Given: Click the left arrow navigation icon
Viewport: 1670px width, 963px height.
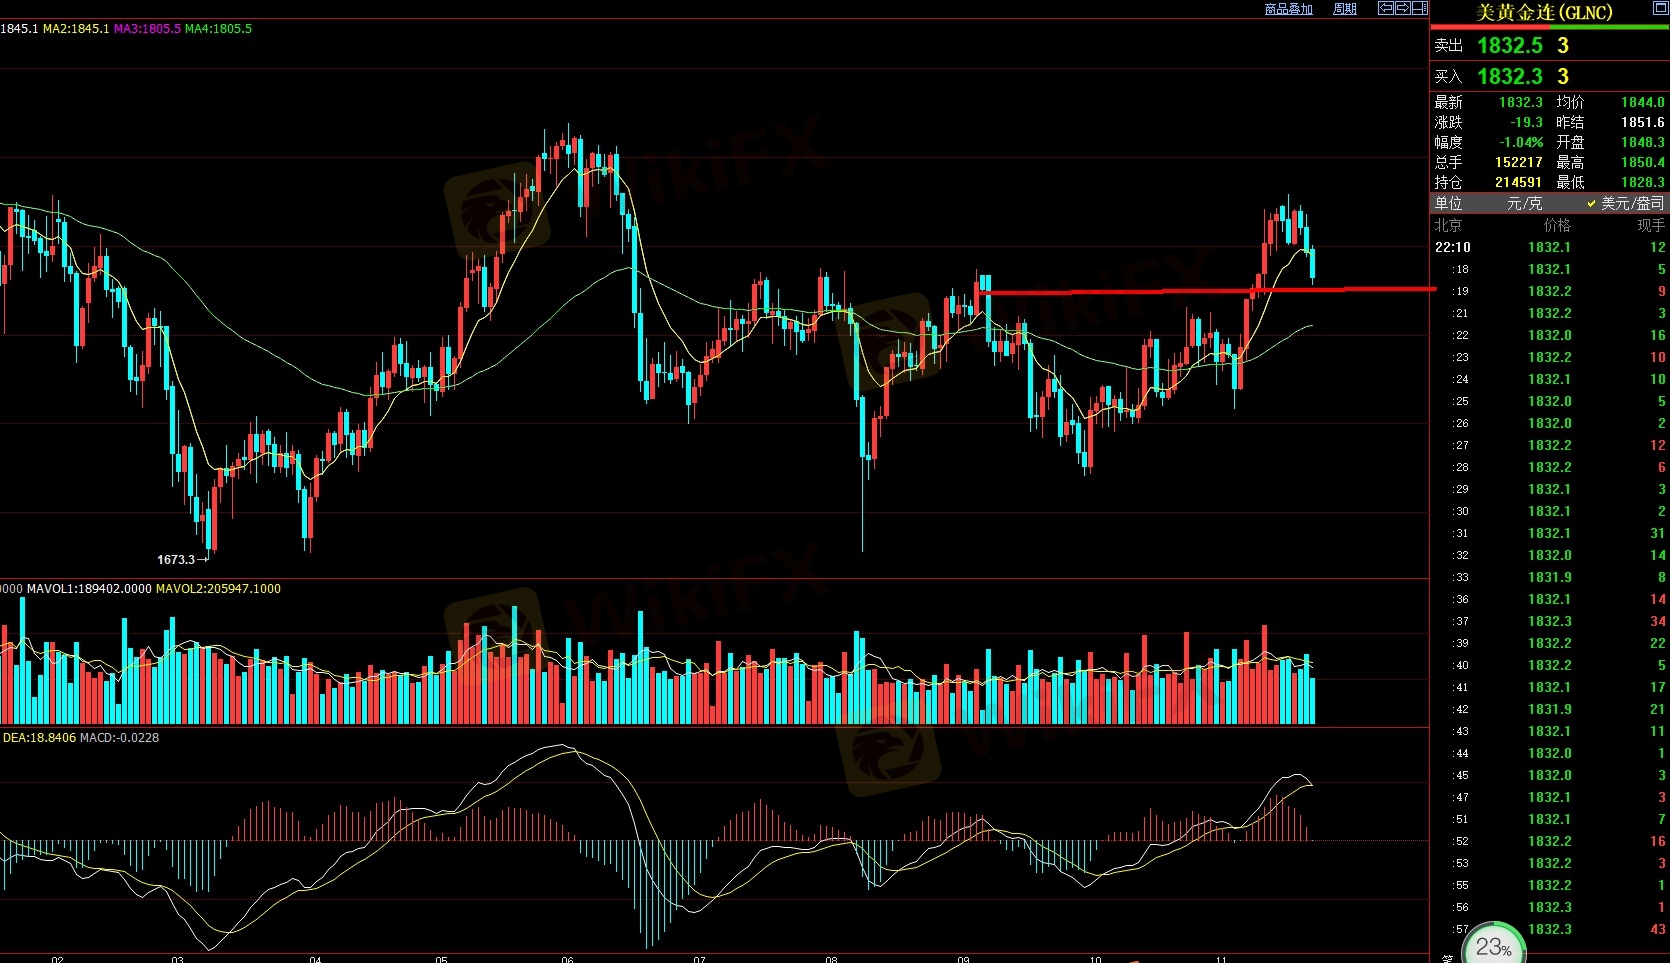Looking at the screenshot, I should [1386, 8].
